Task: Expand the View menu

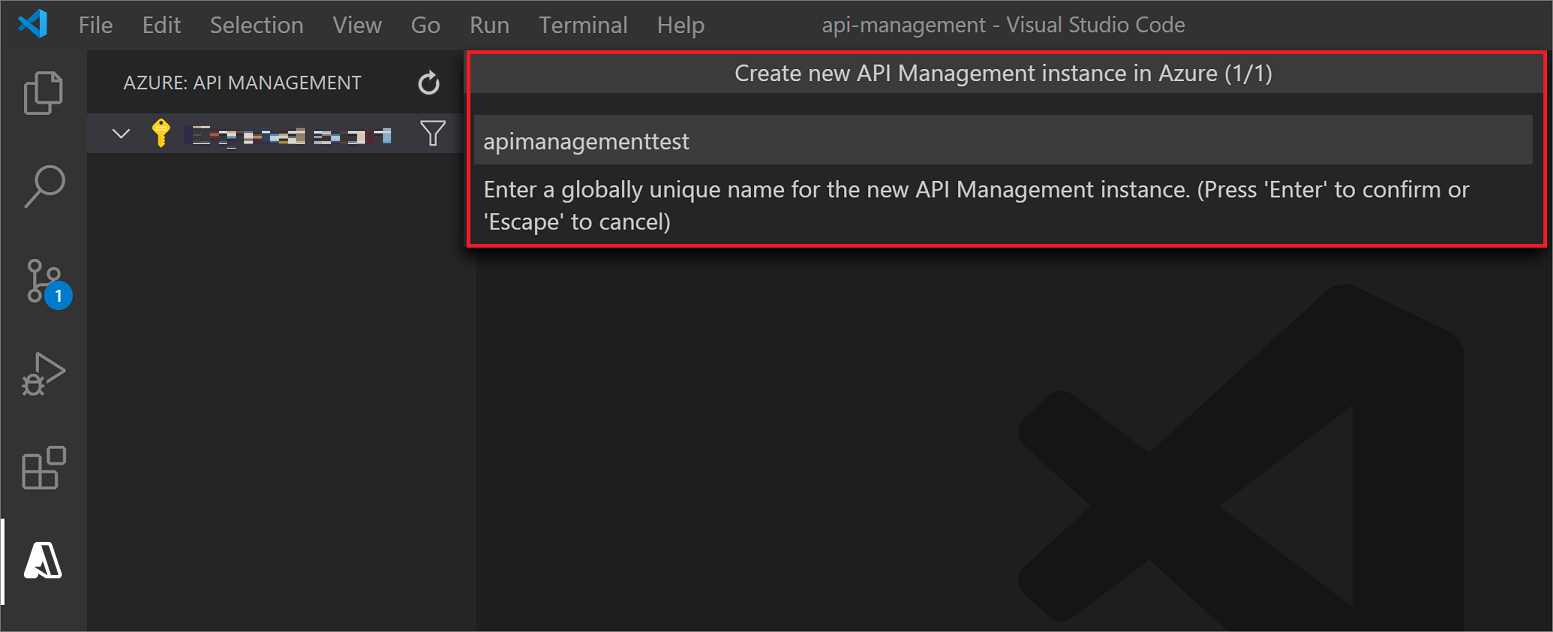Action: click(356, 24)
